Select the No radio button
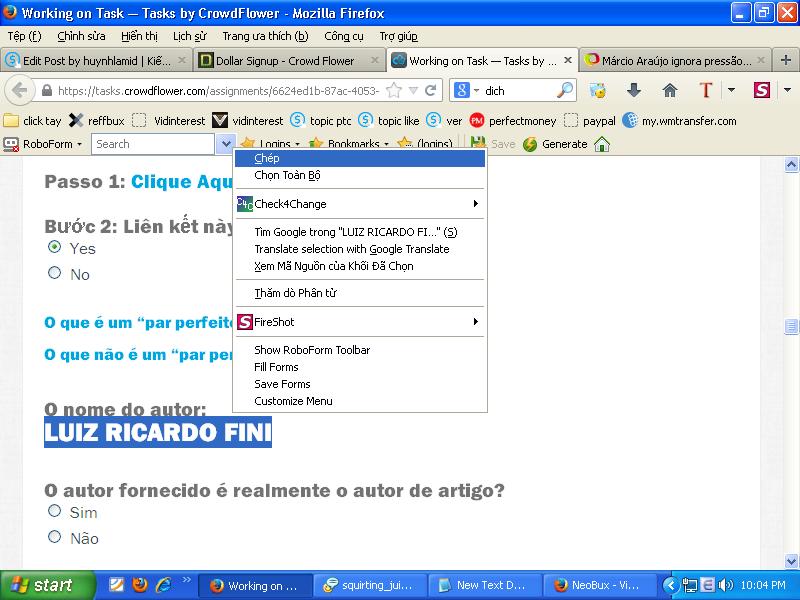This screenshot has width=800, height=600. tap(55, 272)
